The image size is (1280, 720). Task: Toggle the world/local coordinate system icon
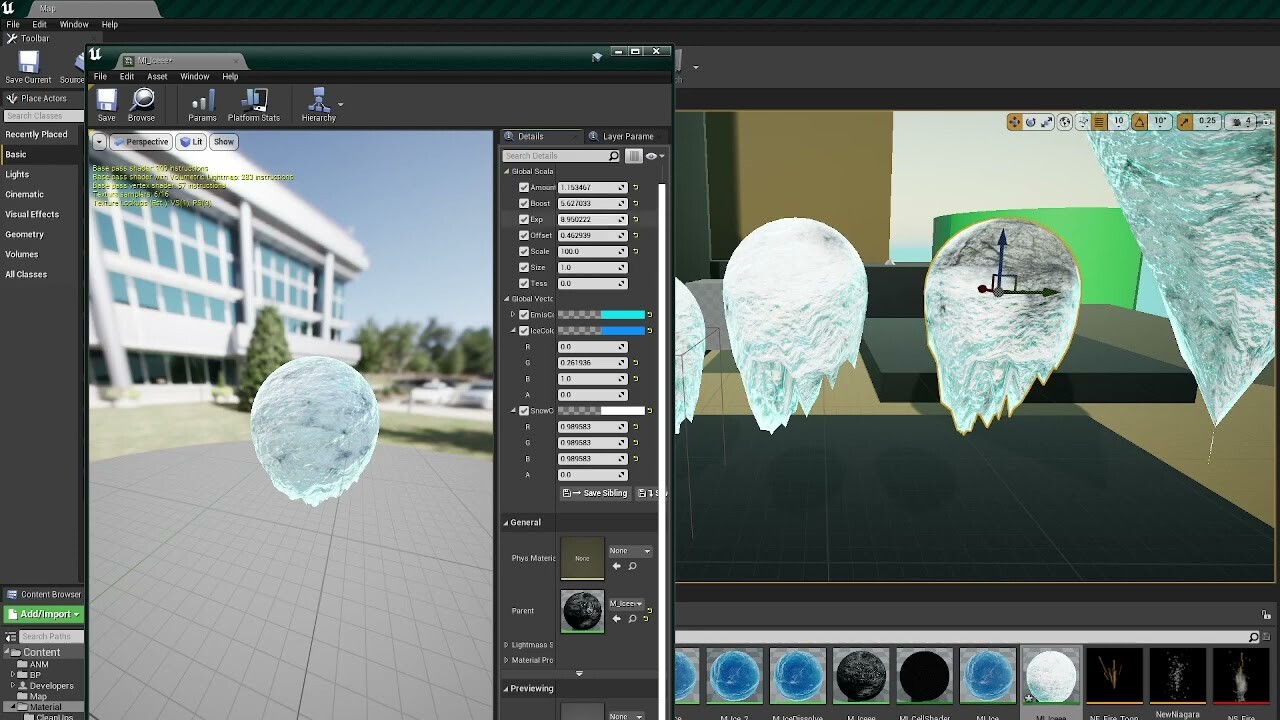coord(1064,122)
